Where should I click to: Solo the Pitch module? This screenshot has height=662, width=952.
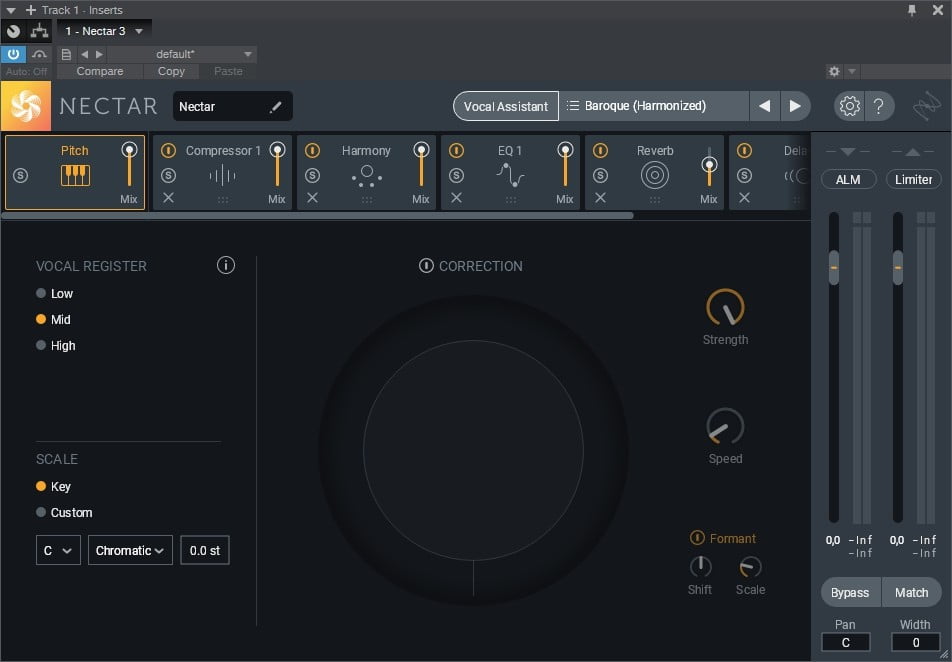click(21, 176)
